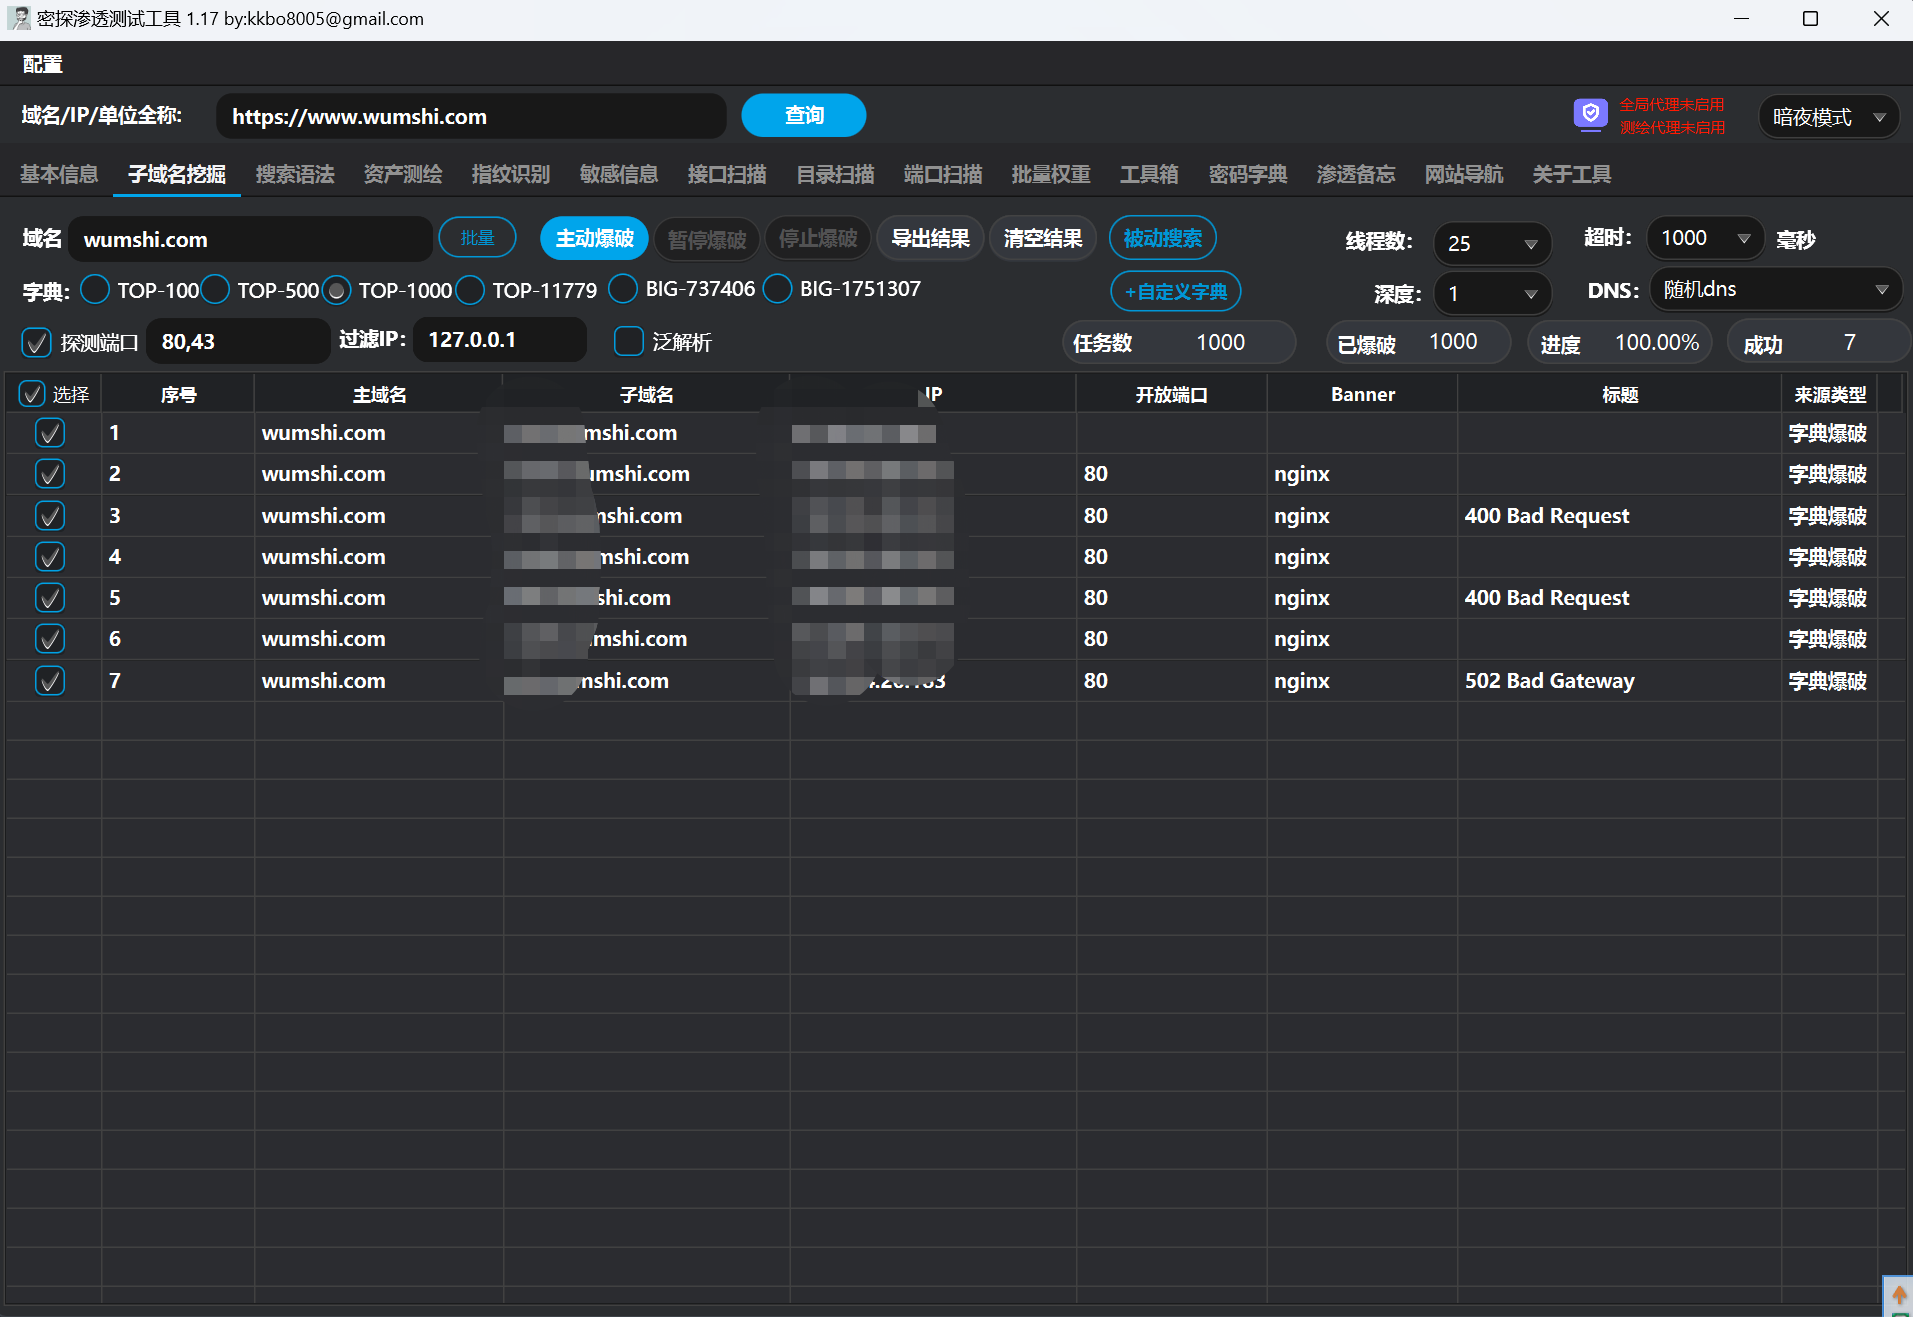The width and height of the screenshot is (1913, 1317).
Task: Open the 配置 menu
Action: click(42, 64)
